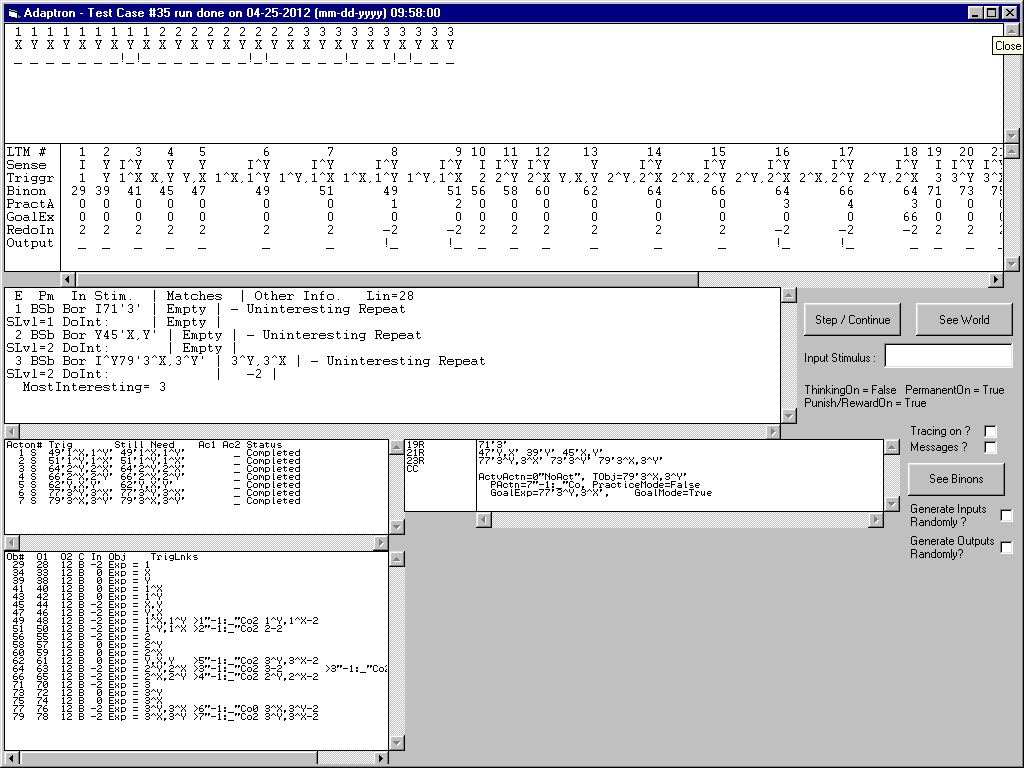This screenshot has width=1024, height=768.
Task: Click left arrow below the Ob# binon list
Action: pyautogui.click(x=12, y=758)
